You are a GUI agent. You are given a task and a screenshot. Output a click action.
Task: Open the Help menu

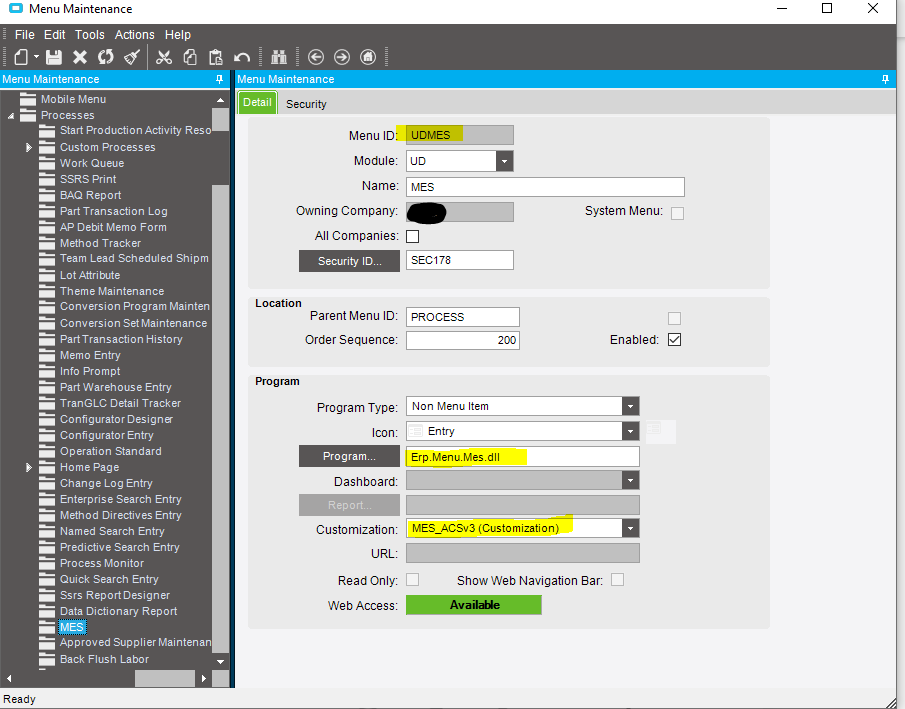178,35
